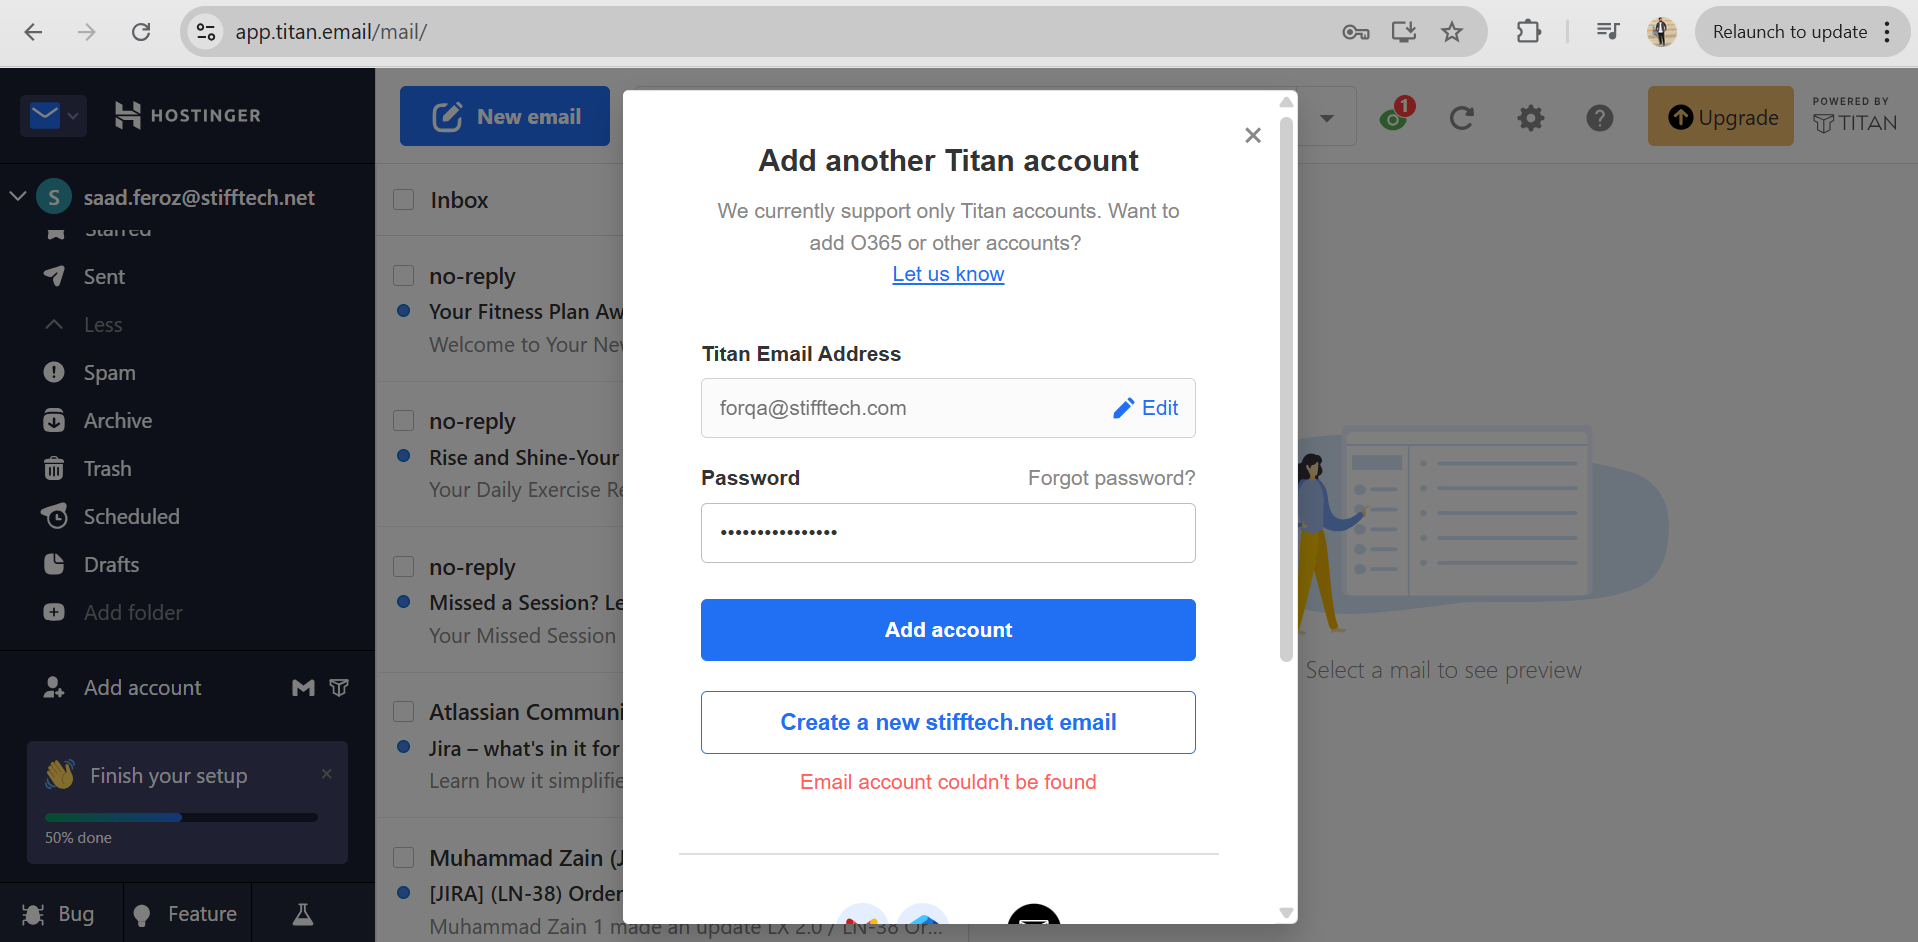1918x942 pixels.
Task: Click the notification icon with red badge
Action: [x=1395, y=117]
